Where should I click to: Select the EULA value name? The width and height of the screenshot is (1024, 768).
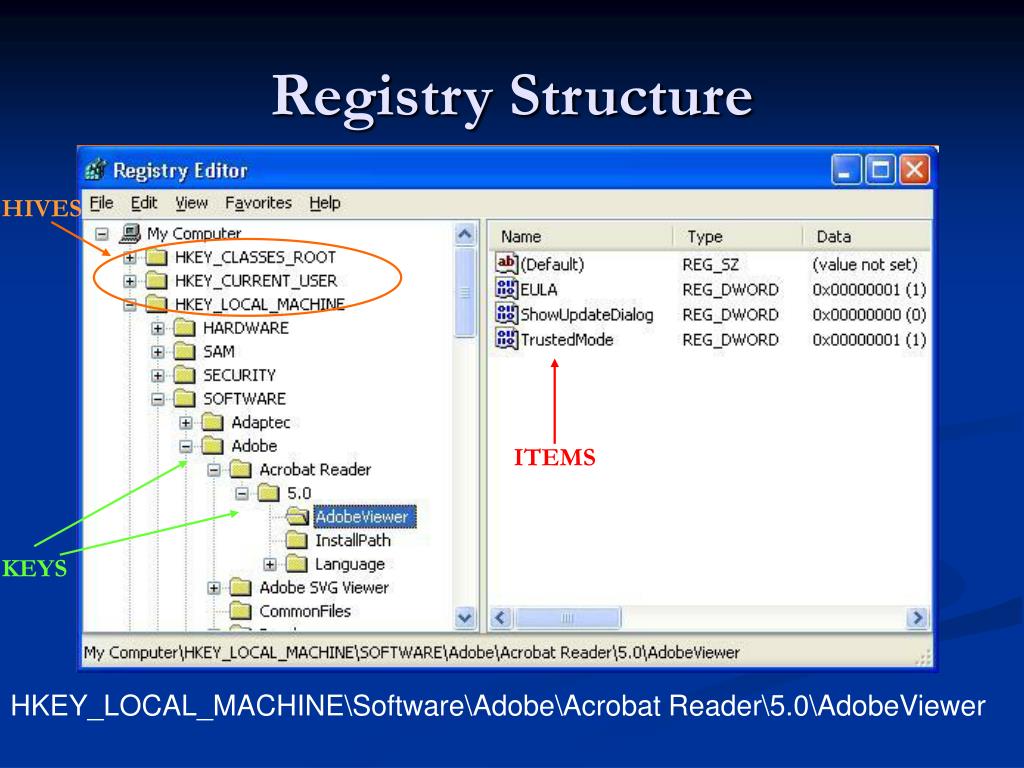click(539, 289)
